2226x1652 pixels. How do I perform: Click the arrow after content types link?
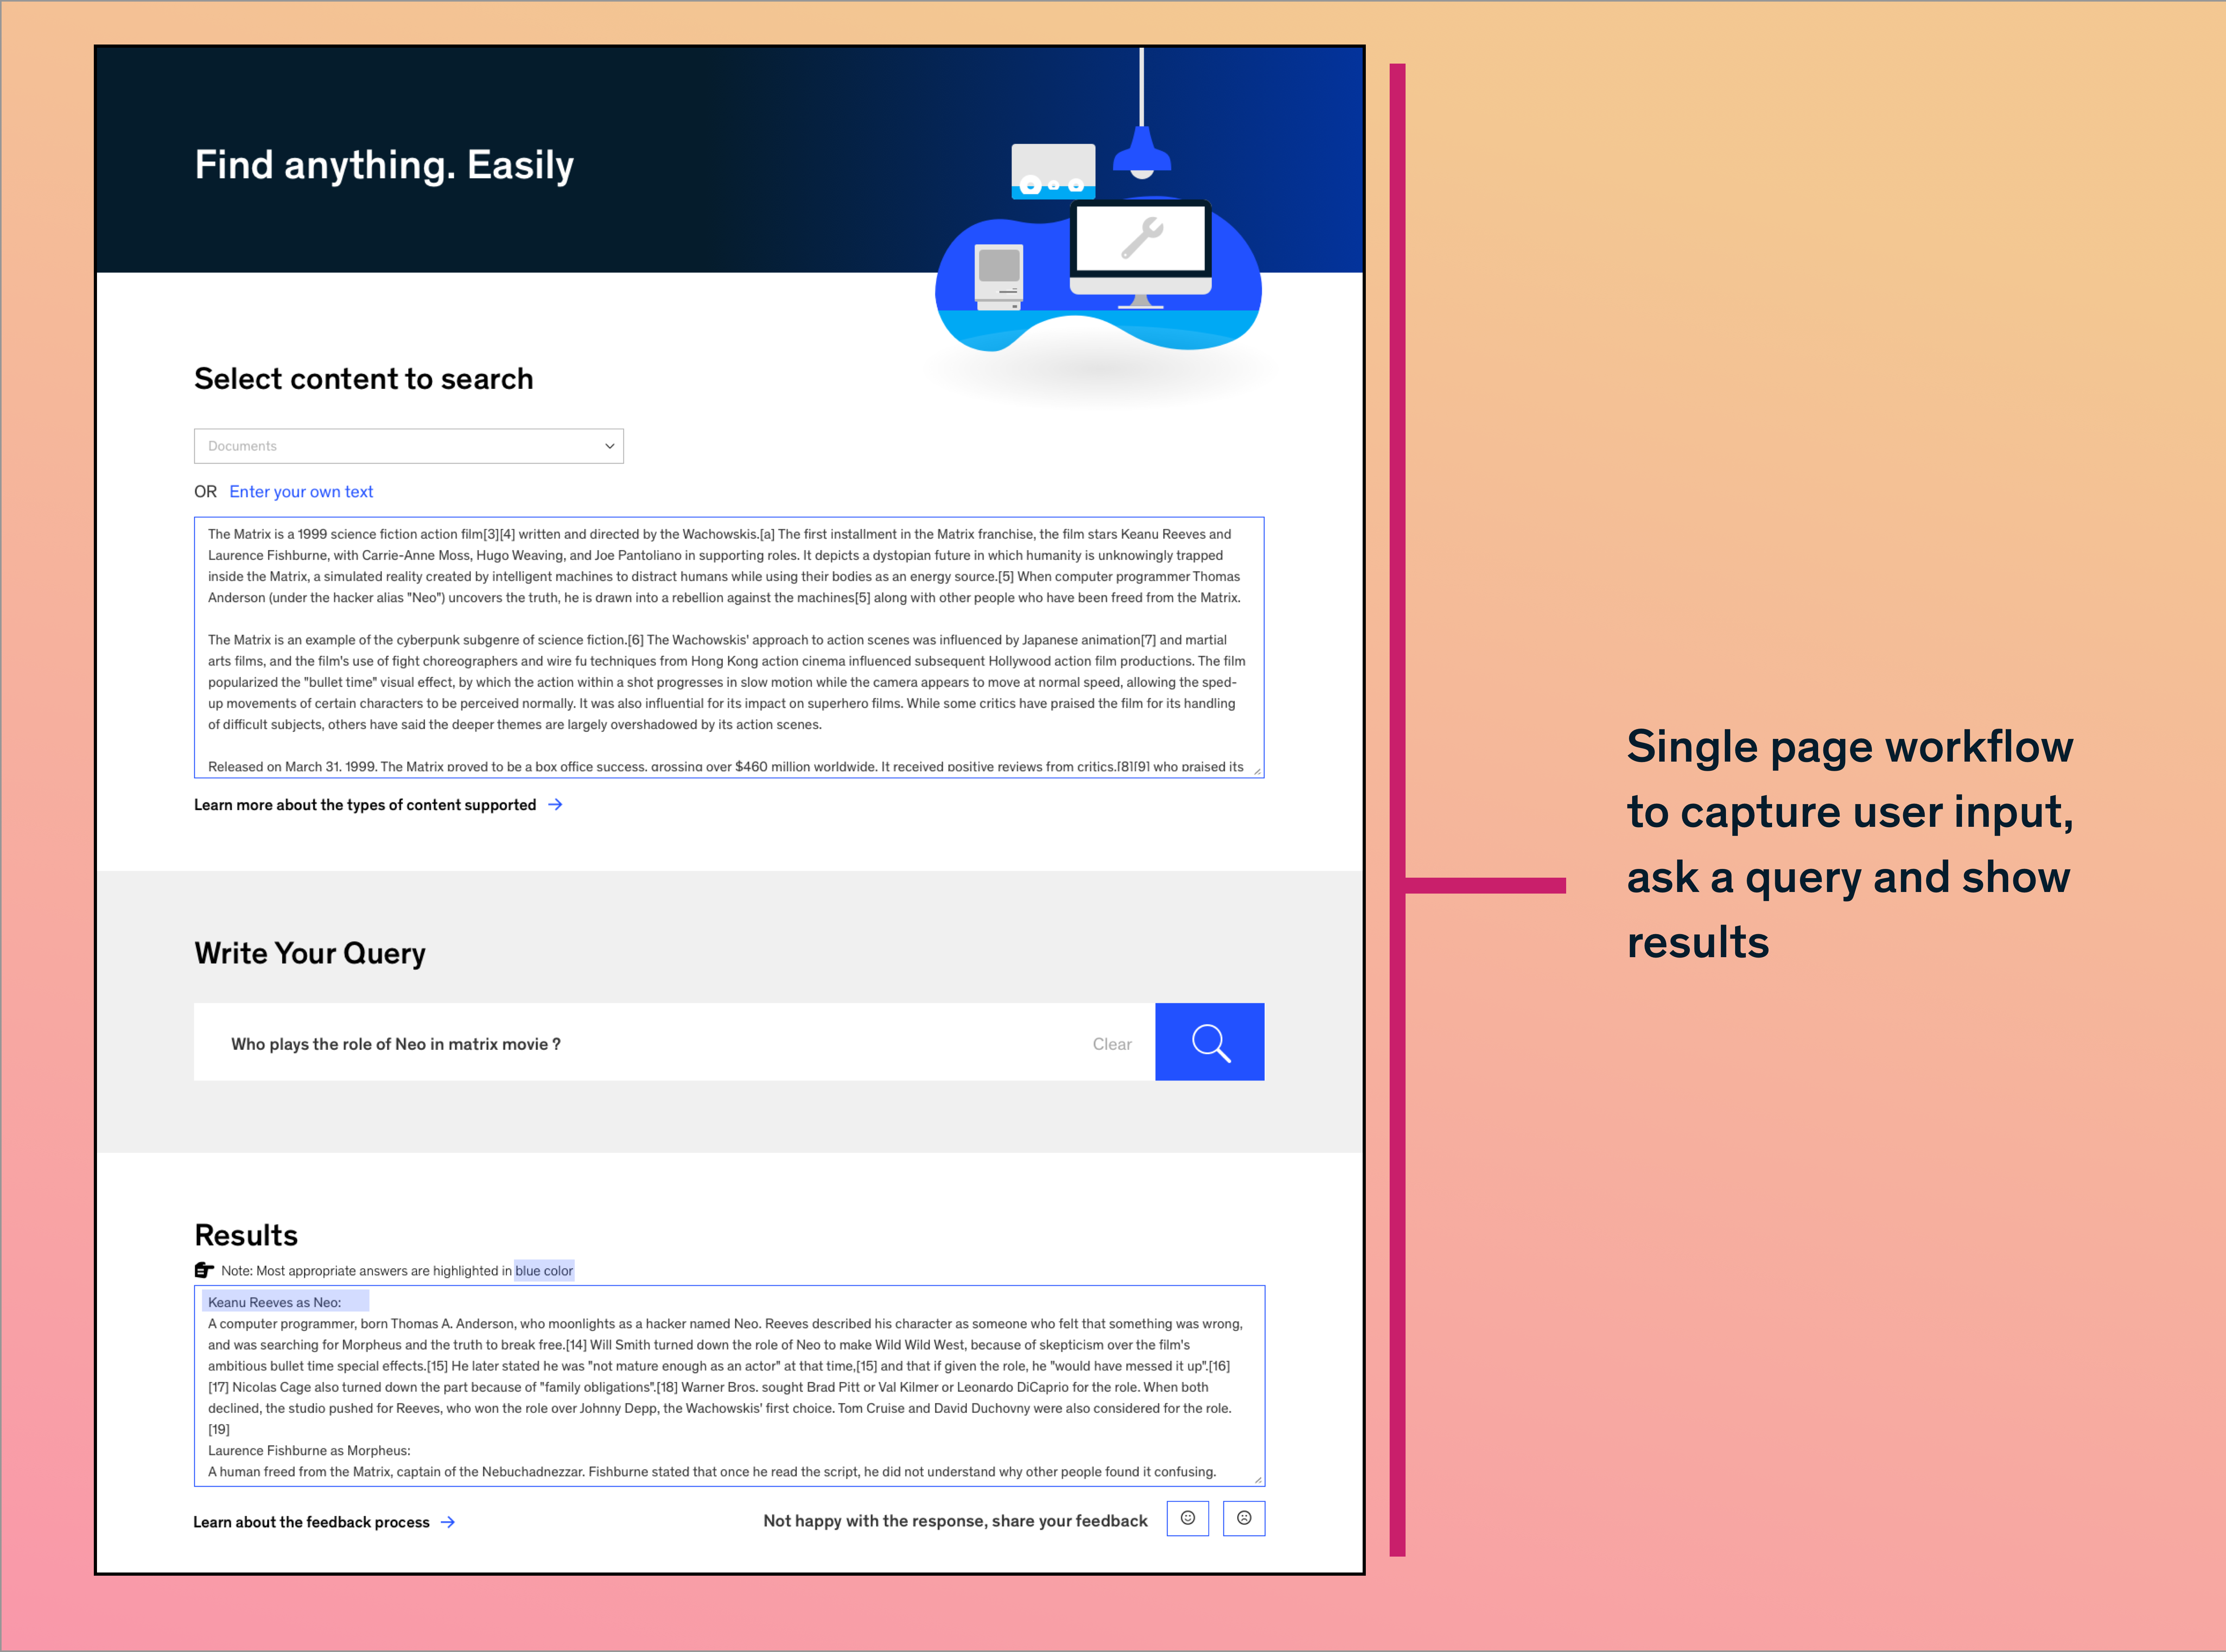tap(555, 804)
